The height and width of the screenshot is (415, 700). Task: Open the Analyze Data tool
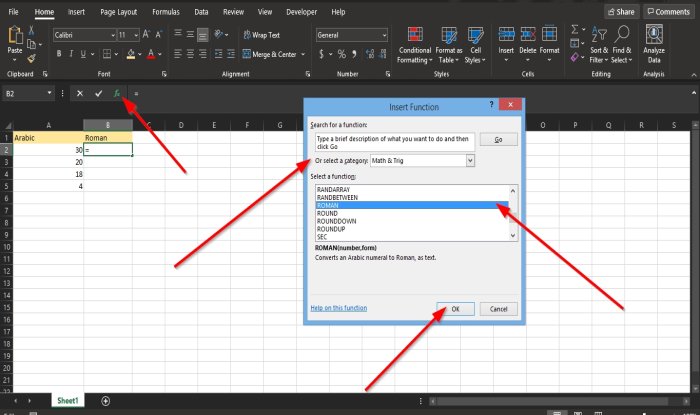(654, 44)
